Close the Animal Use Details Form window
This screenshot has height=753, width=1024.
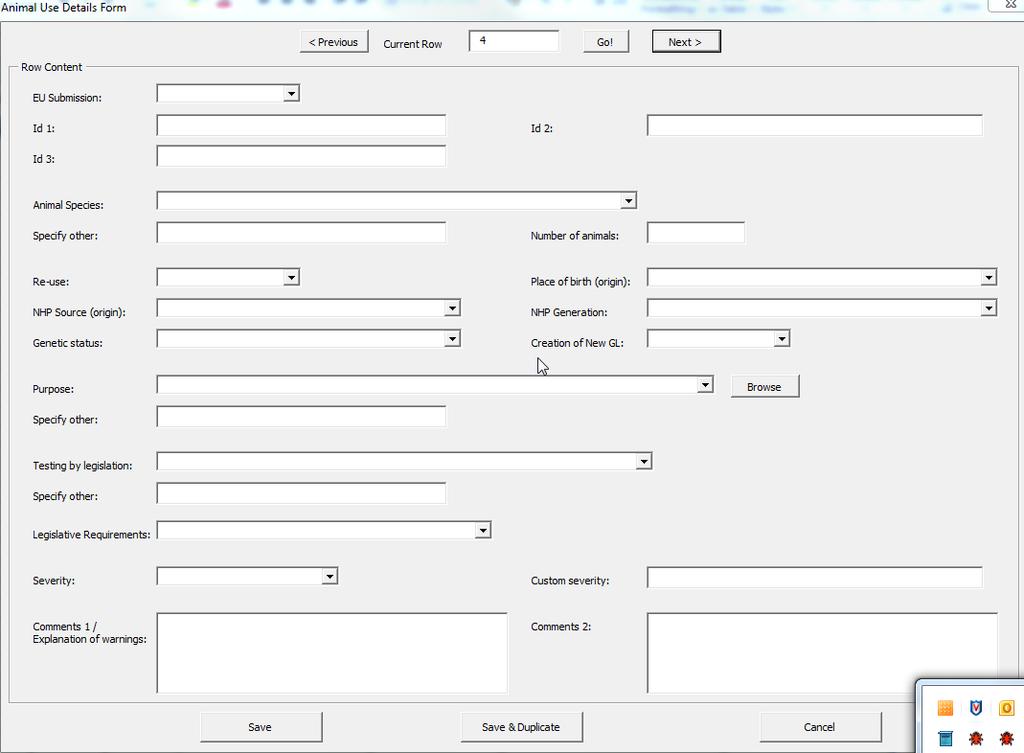(1008, 5)
